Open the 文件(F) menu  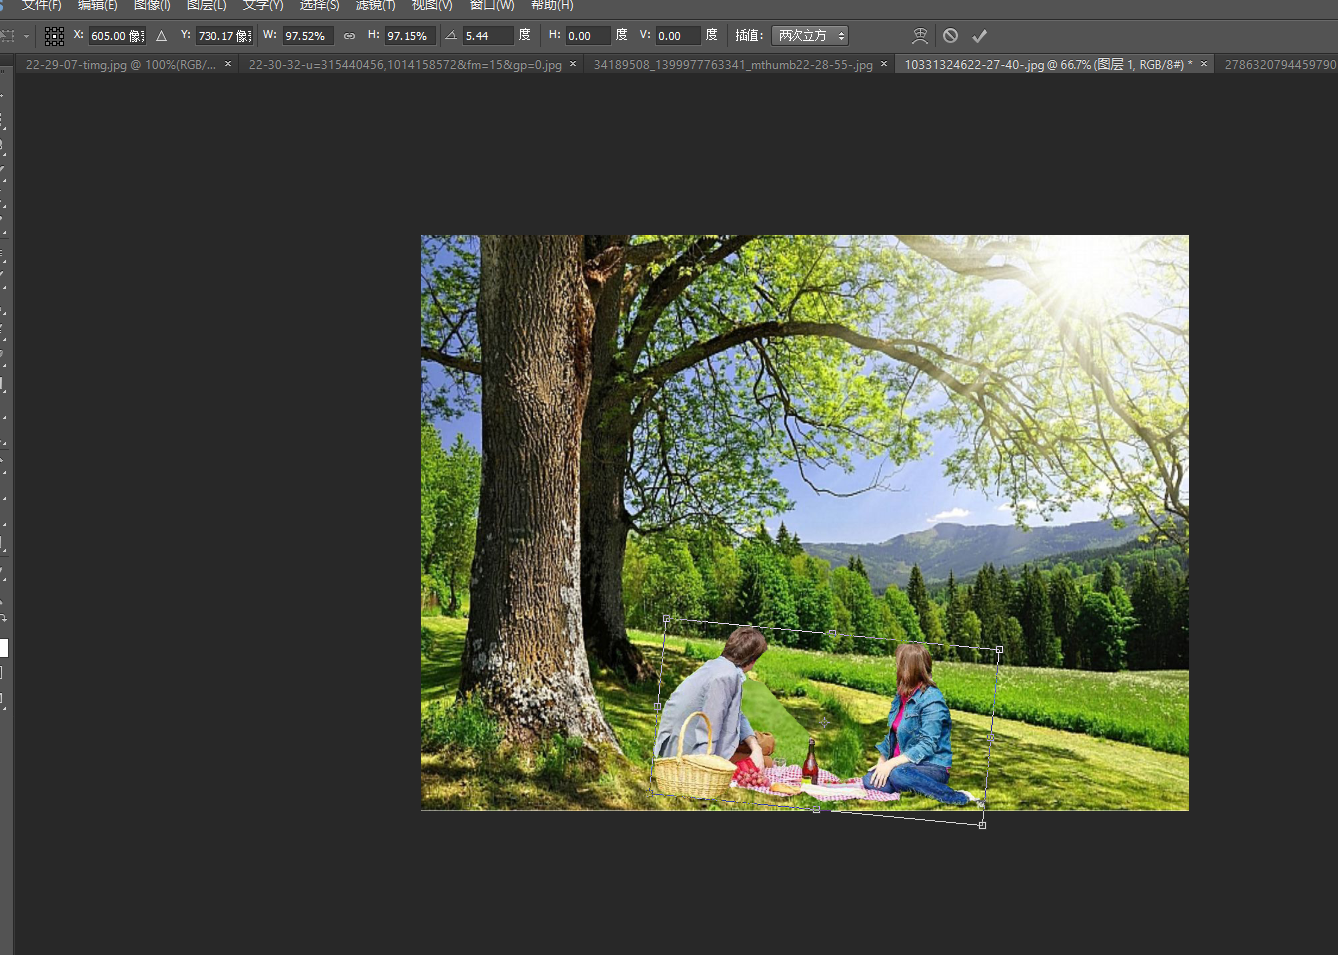(42, 5)
